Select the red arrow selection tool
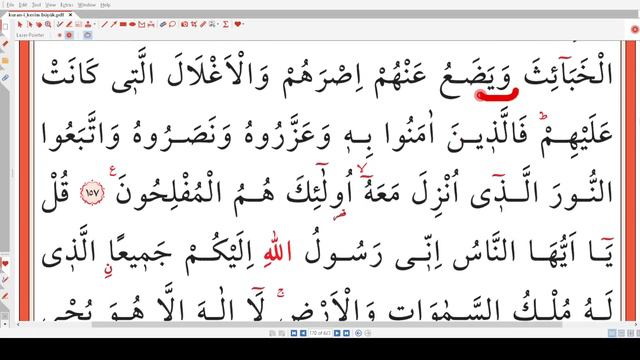The height and width of the screenshot is (360, 640). (20, 25)
